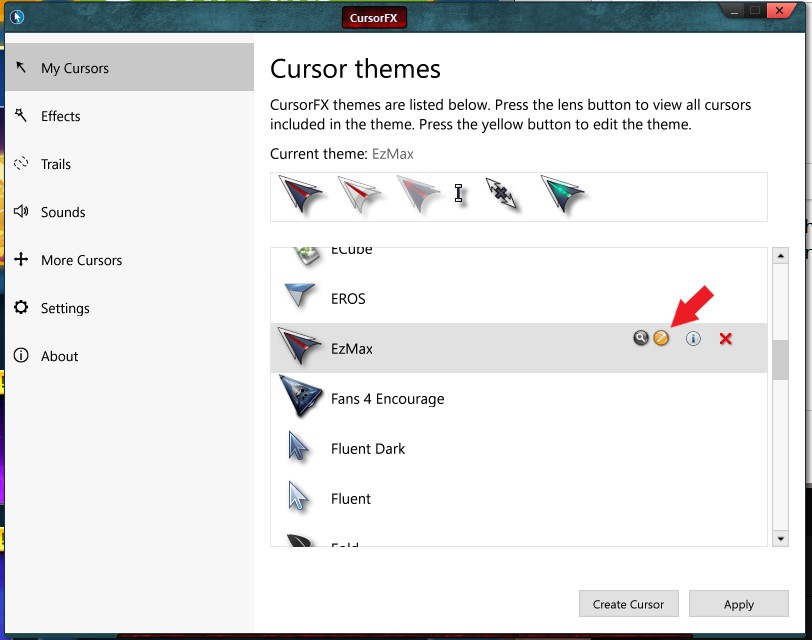Screen dimensions: 812x640
Task: Click the theme list scrollbar thumb
Action: click(x=780, y=360)
